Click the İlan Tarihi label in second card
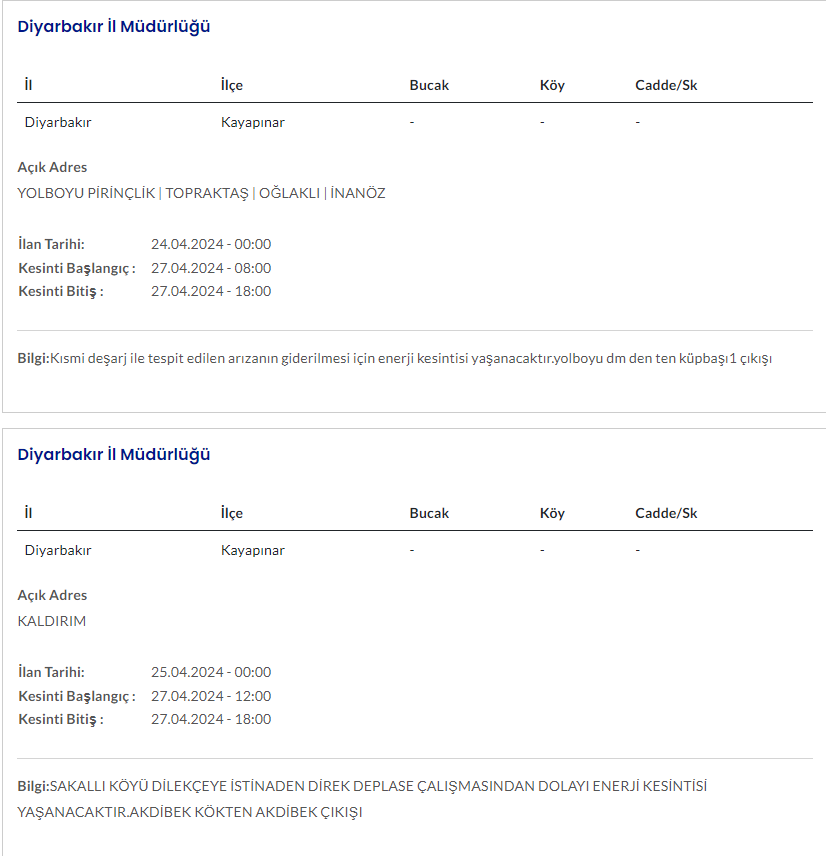Viewport: 826px width, 856px height. (51, 672)
